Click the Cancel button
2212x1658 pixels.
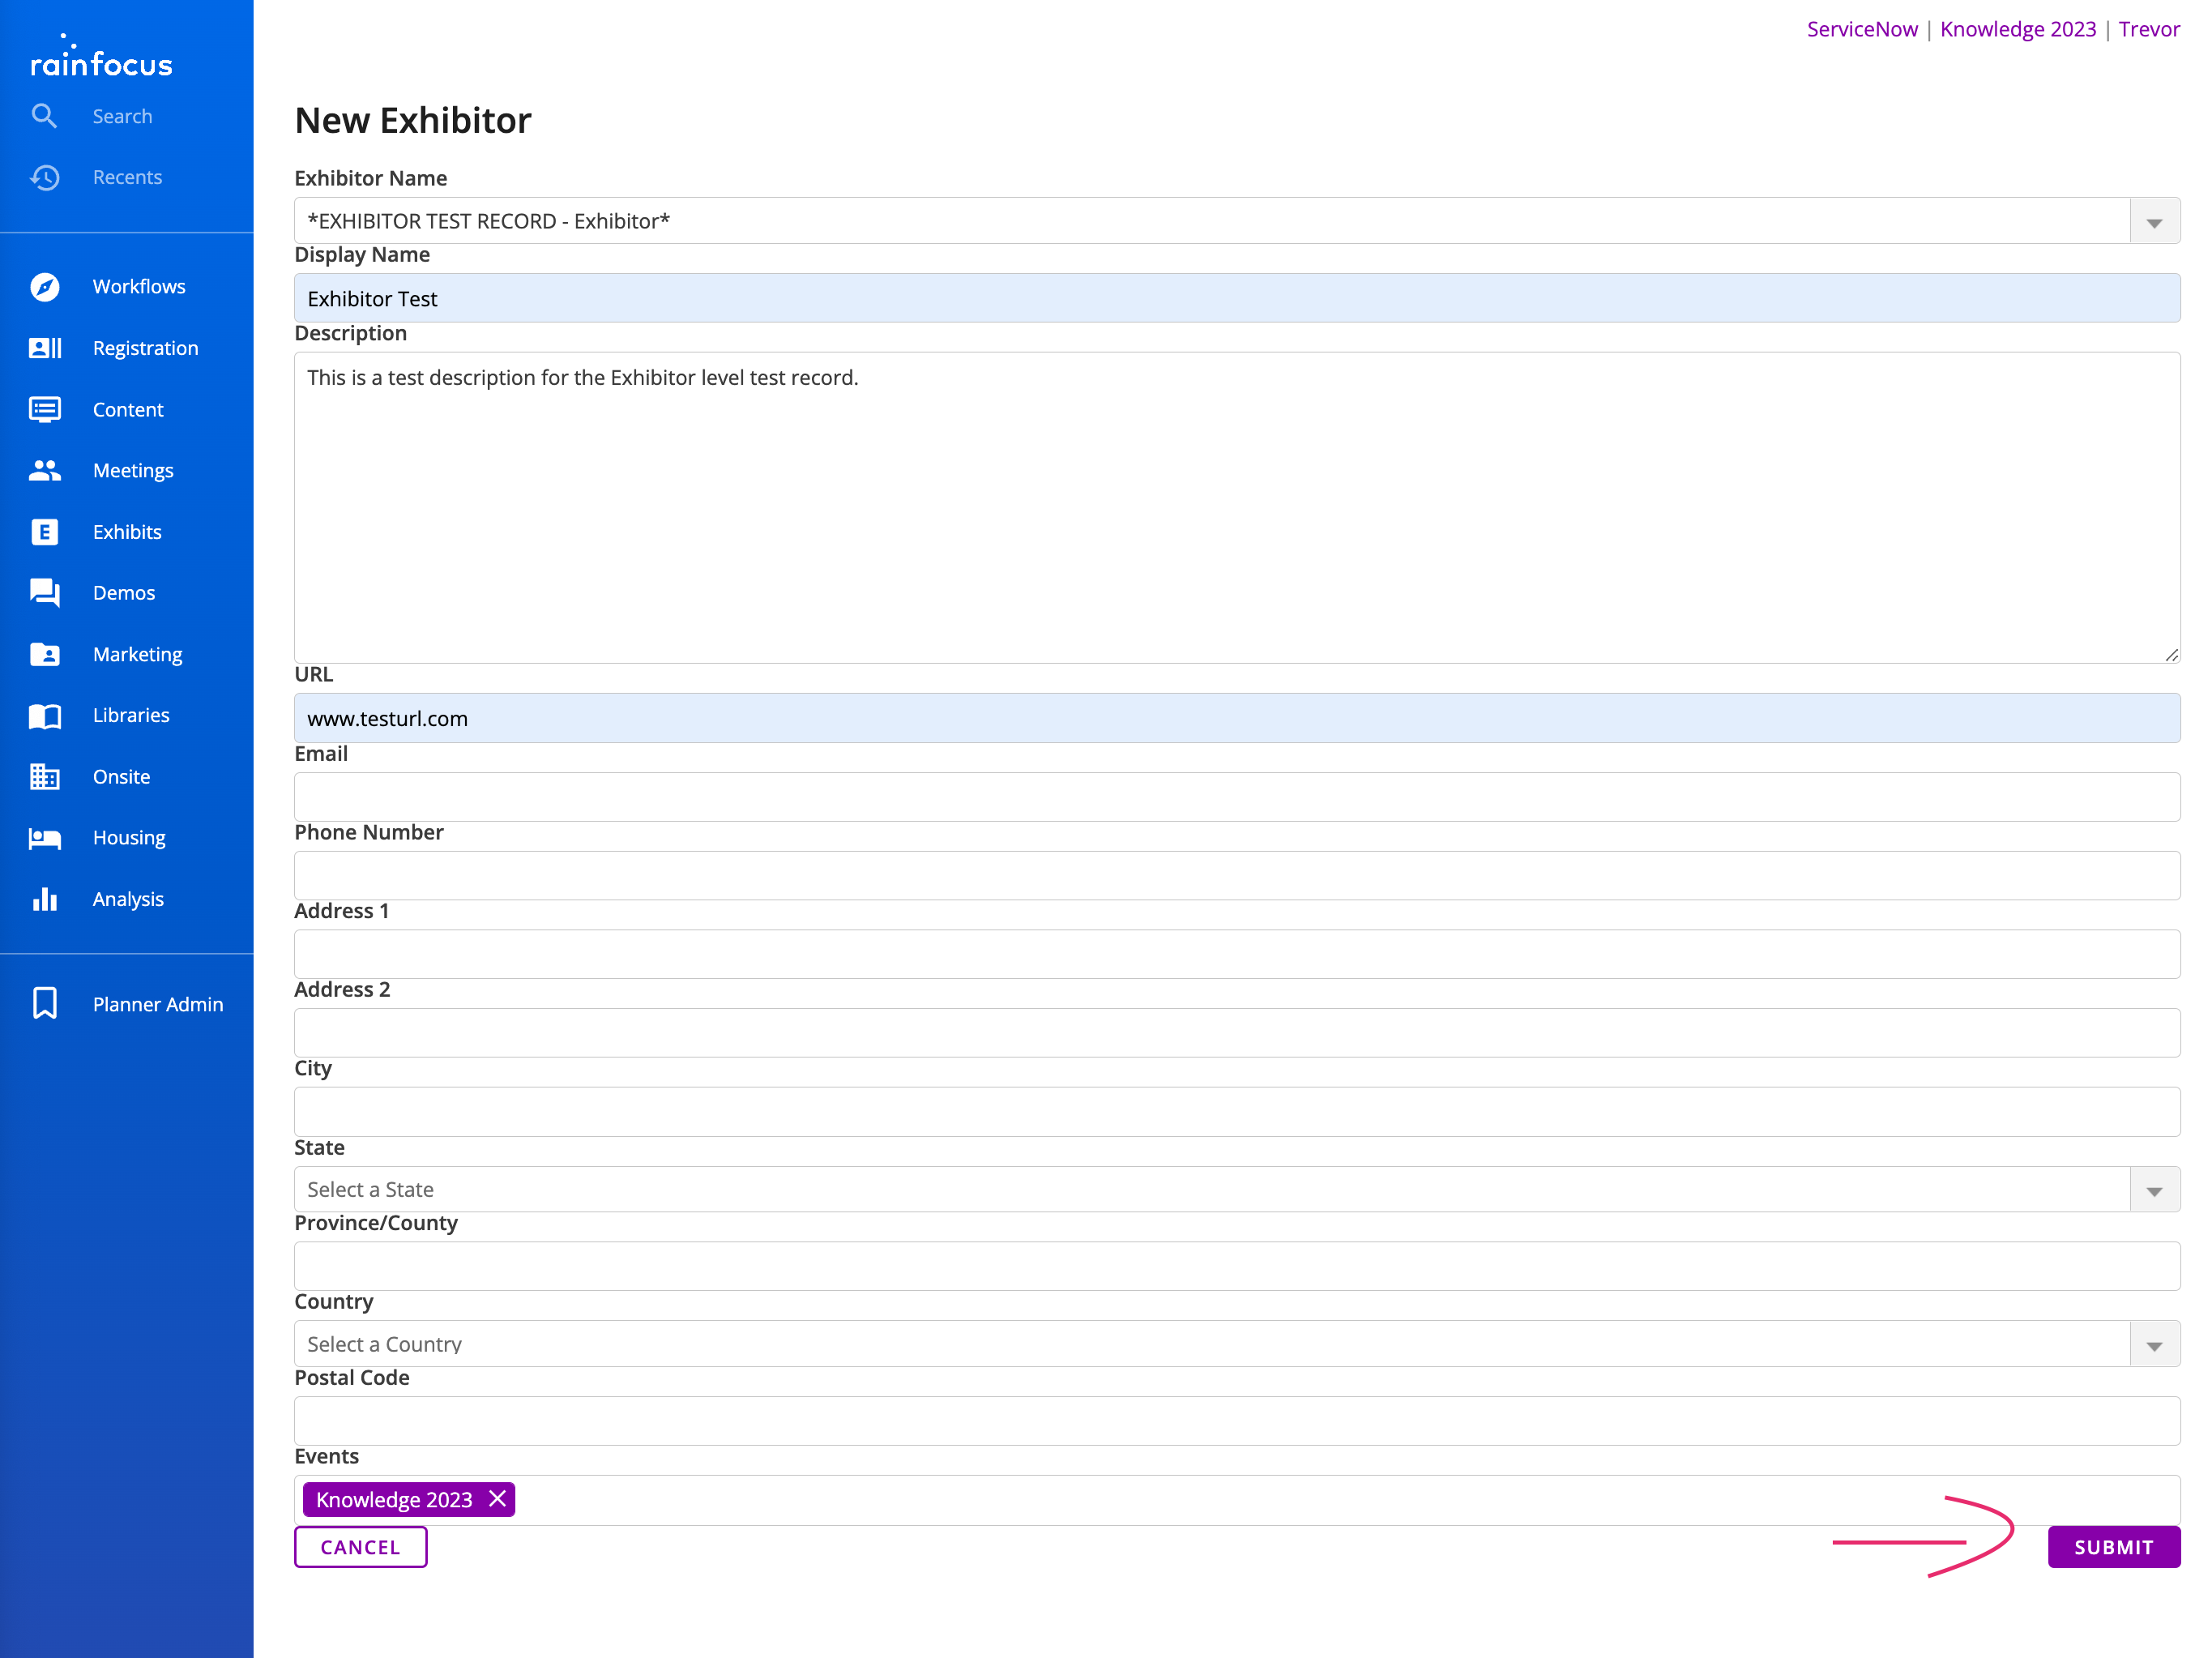click(x=360, y=1547)
